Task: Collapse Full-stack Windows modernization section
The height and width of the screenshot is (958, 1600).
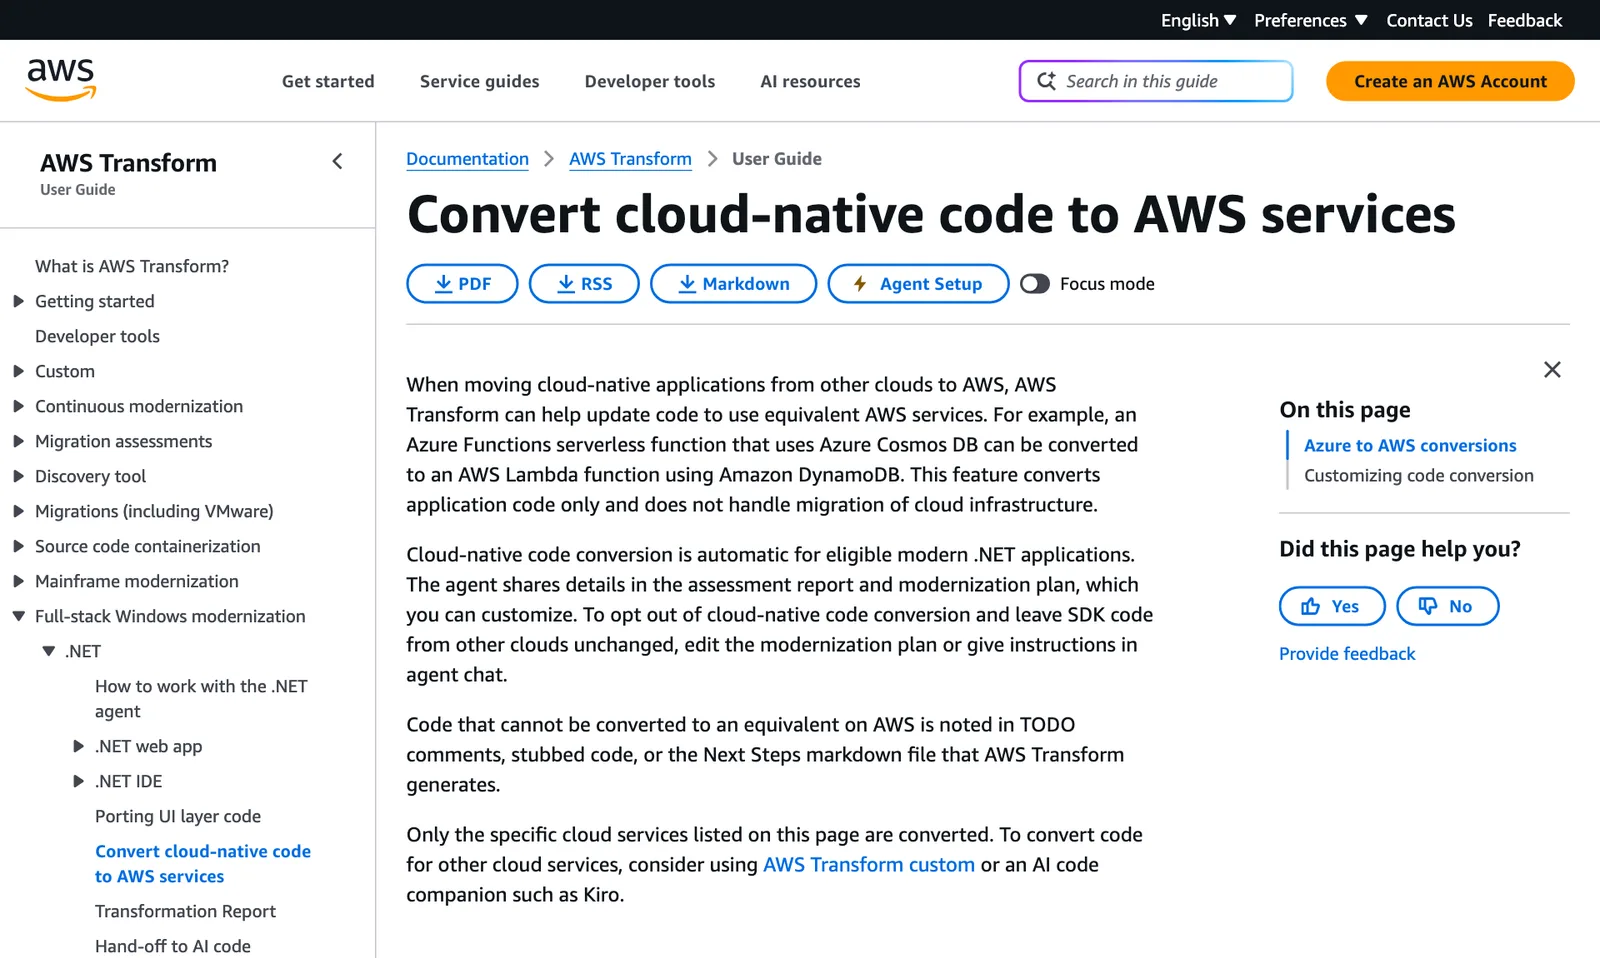Action: 18,616
